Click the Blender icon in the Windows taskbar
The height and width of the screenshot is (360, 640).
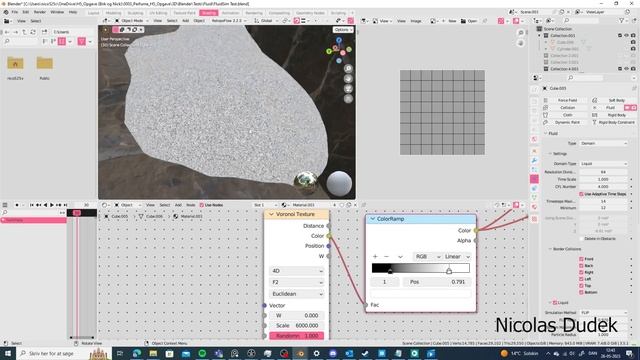click(300, 353)
